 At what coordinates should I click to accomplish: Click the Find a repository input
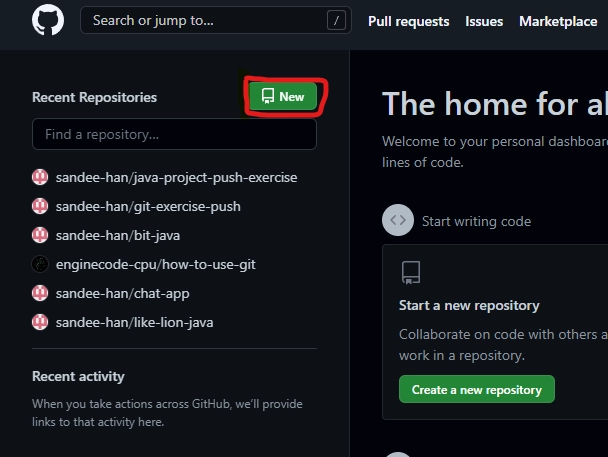[174, 134]
